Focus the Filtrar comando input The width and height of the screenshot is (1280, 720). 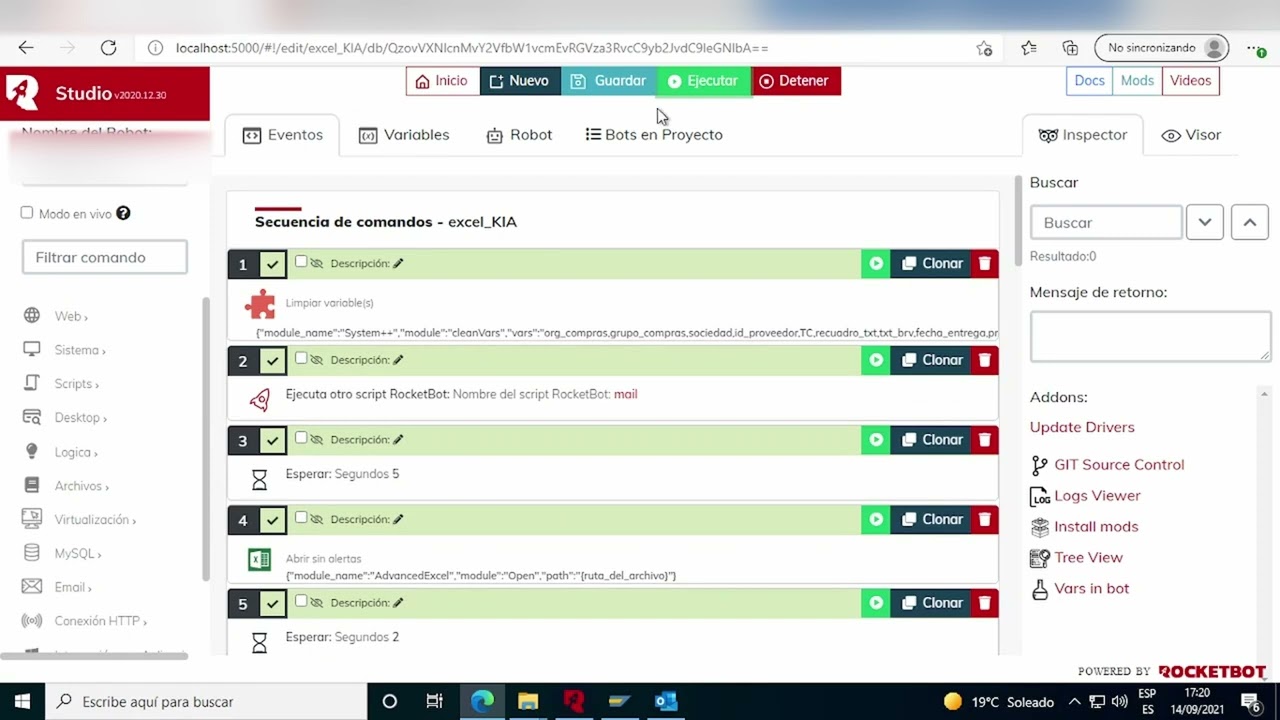(105, 257)
